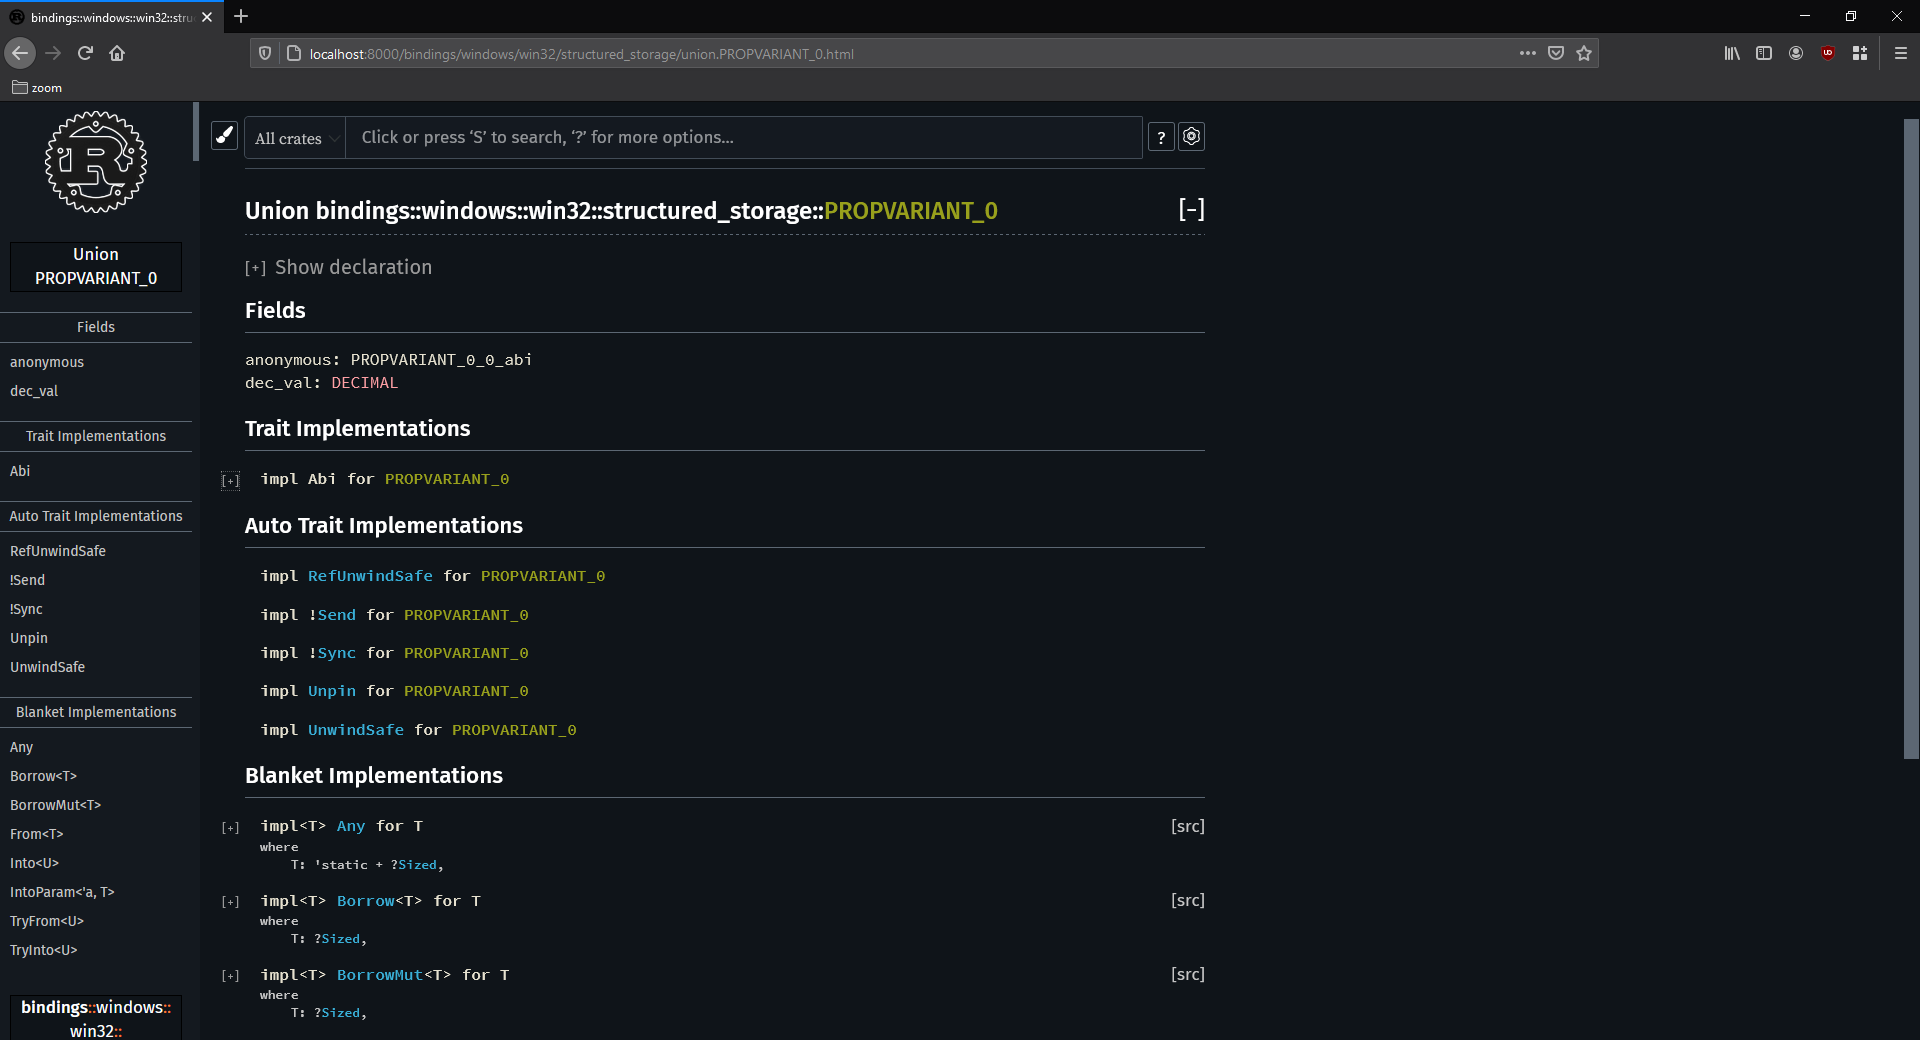
Task: Open the BorrowMut trait link
Action: coord(380,975)
